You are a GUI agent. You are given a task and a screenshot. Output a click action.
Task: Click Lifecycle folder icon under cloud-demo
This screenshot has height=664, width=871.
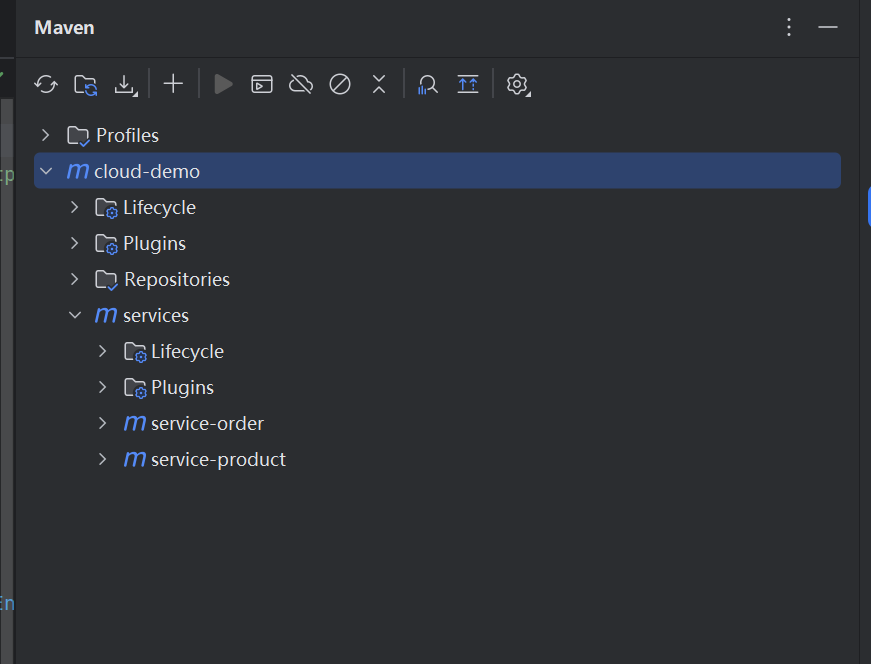[x=106, y=208]
